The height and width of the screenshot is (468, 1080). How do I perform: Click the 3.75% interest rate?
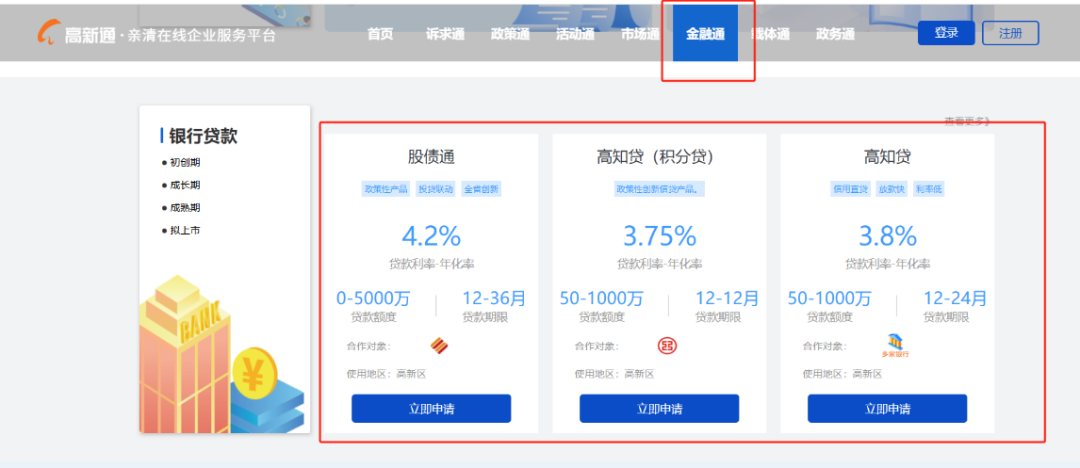pyautogui.click(x=659, y=236)
